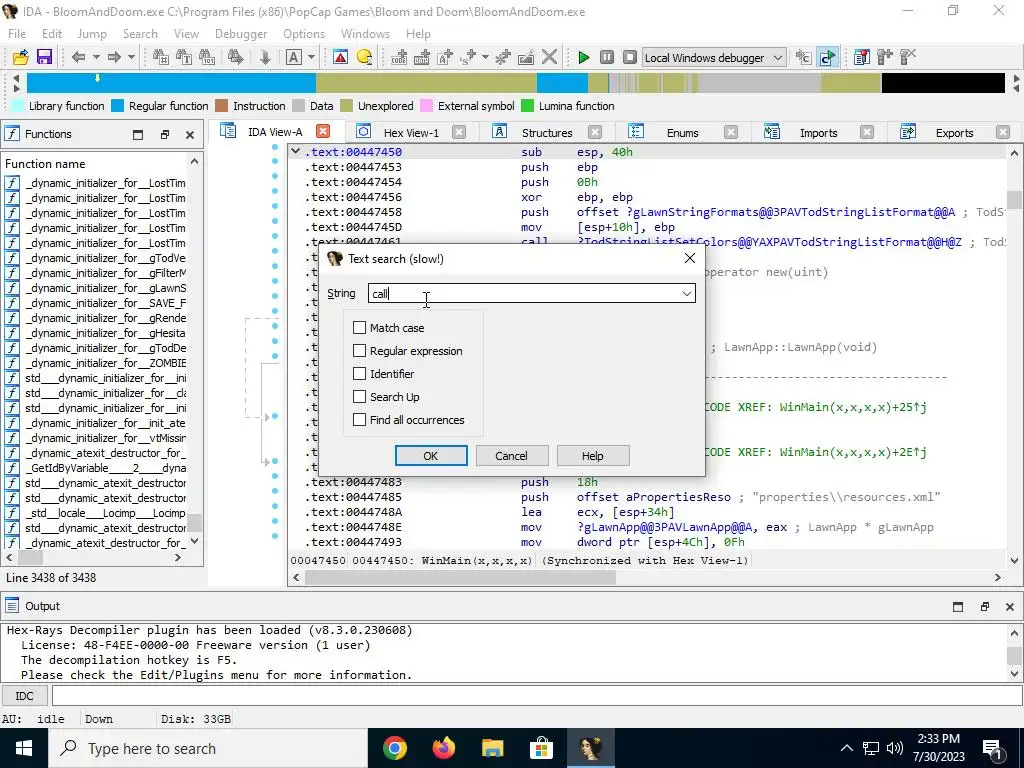Click Cancel in Text search dialog
This screenshot has width=1024, height=768.
511,456
